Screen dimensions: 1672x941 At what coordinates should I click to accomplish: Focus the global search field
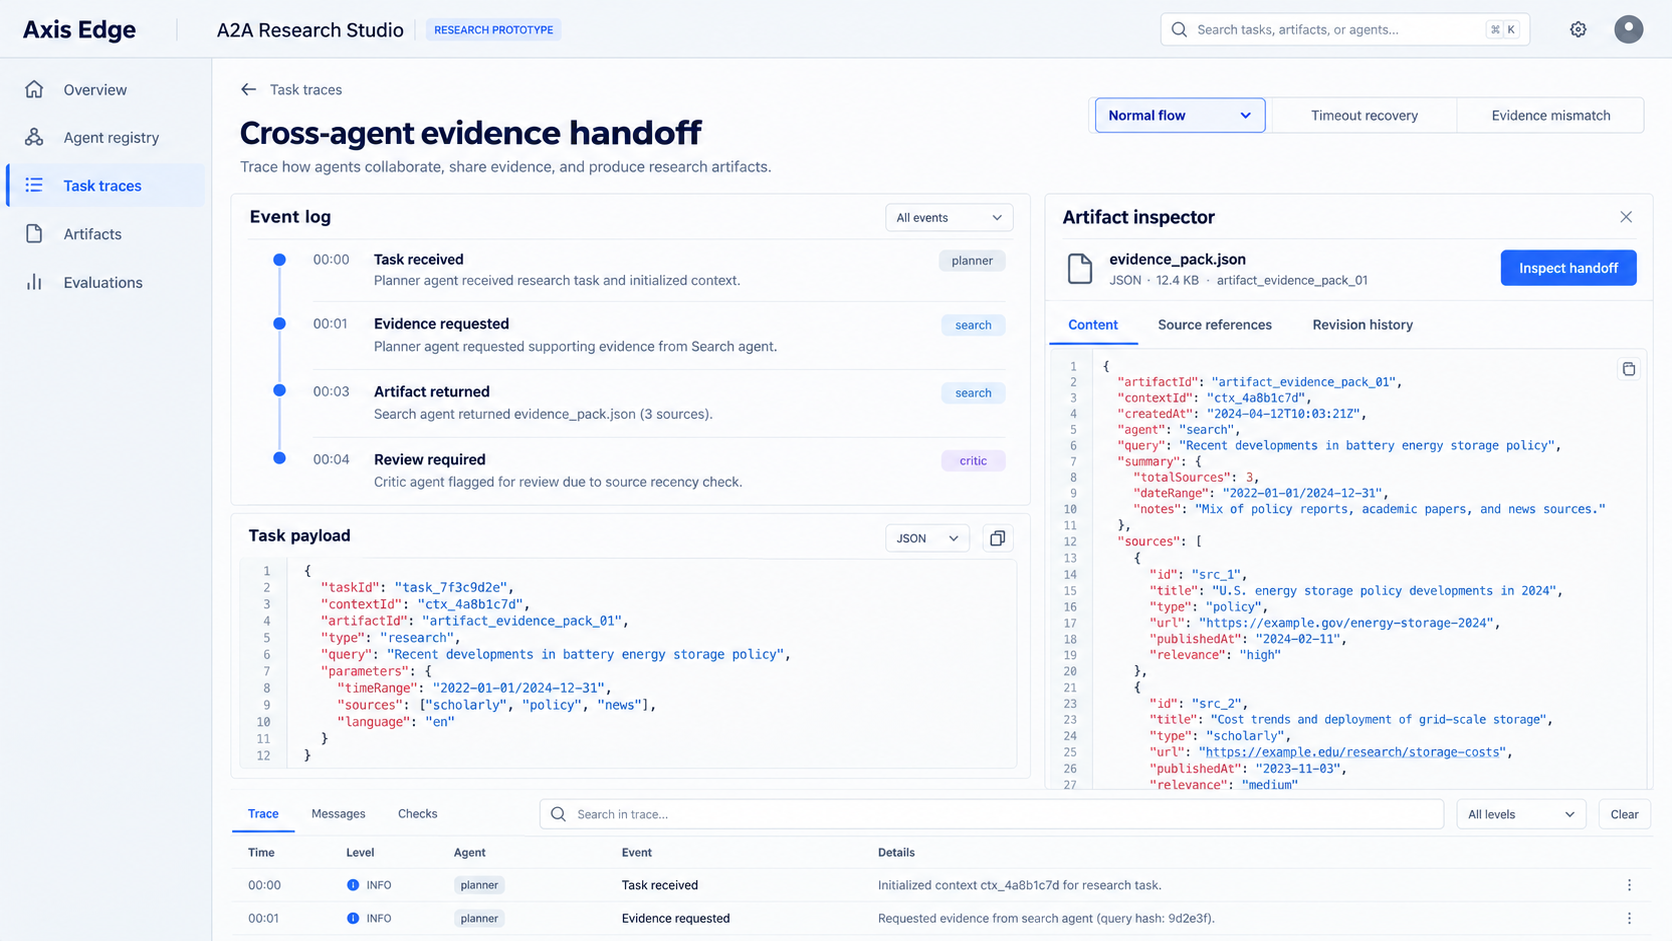(x=1345, y=30)
